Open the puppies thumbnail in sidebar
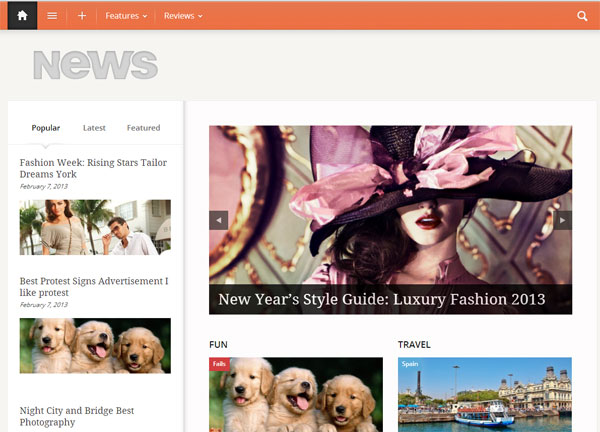 click(x=95, y=346)
